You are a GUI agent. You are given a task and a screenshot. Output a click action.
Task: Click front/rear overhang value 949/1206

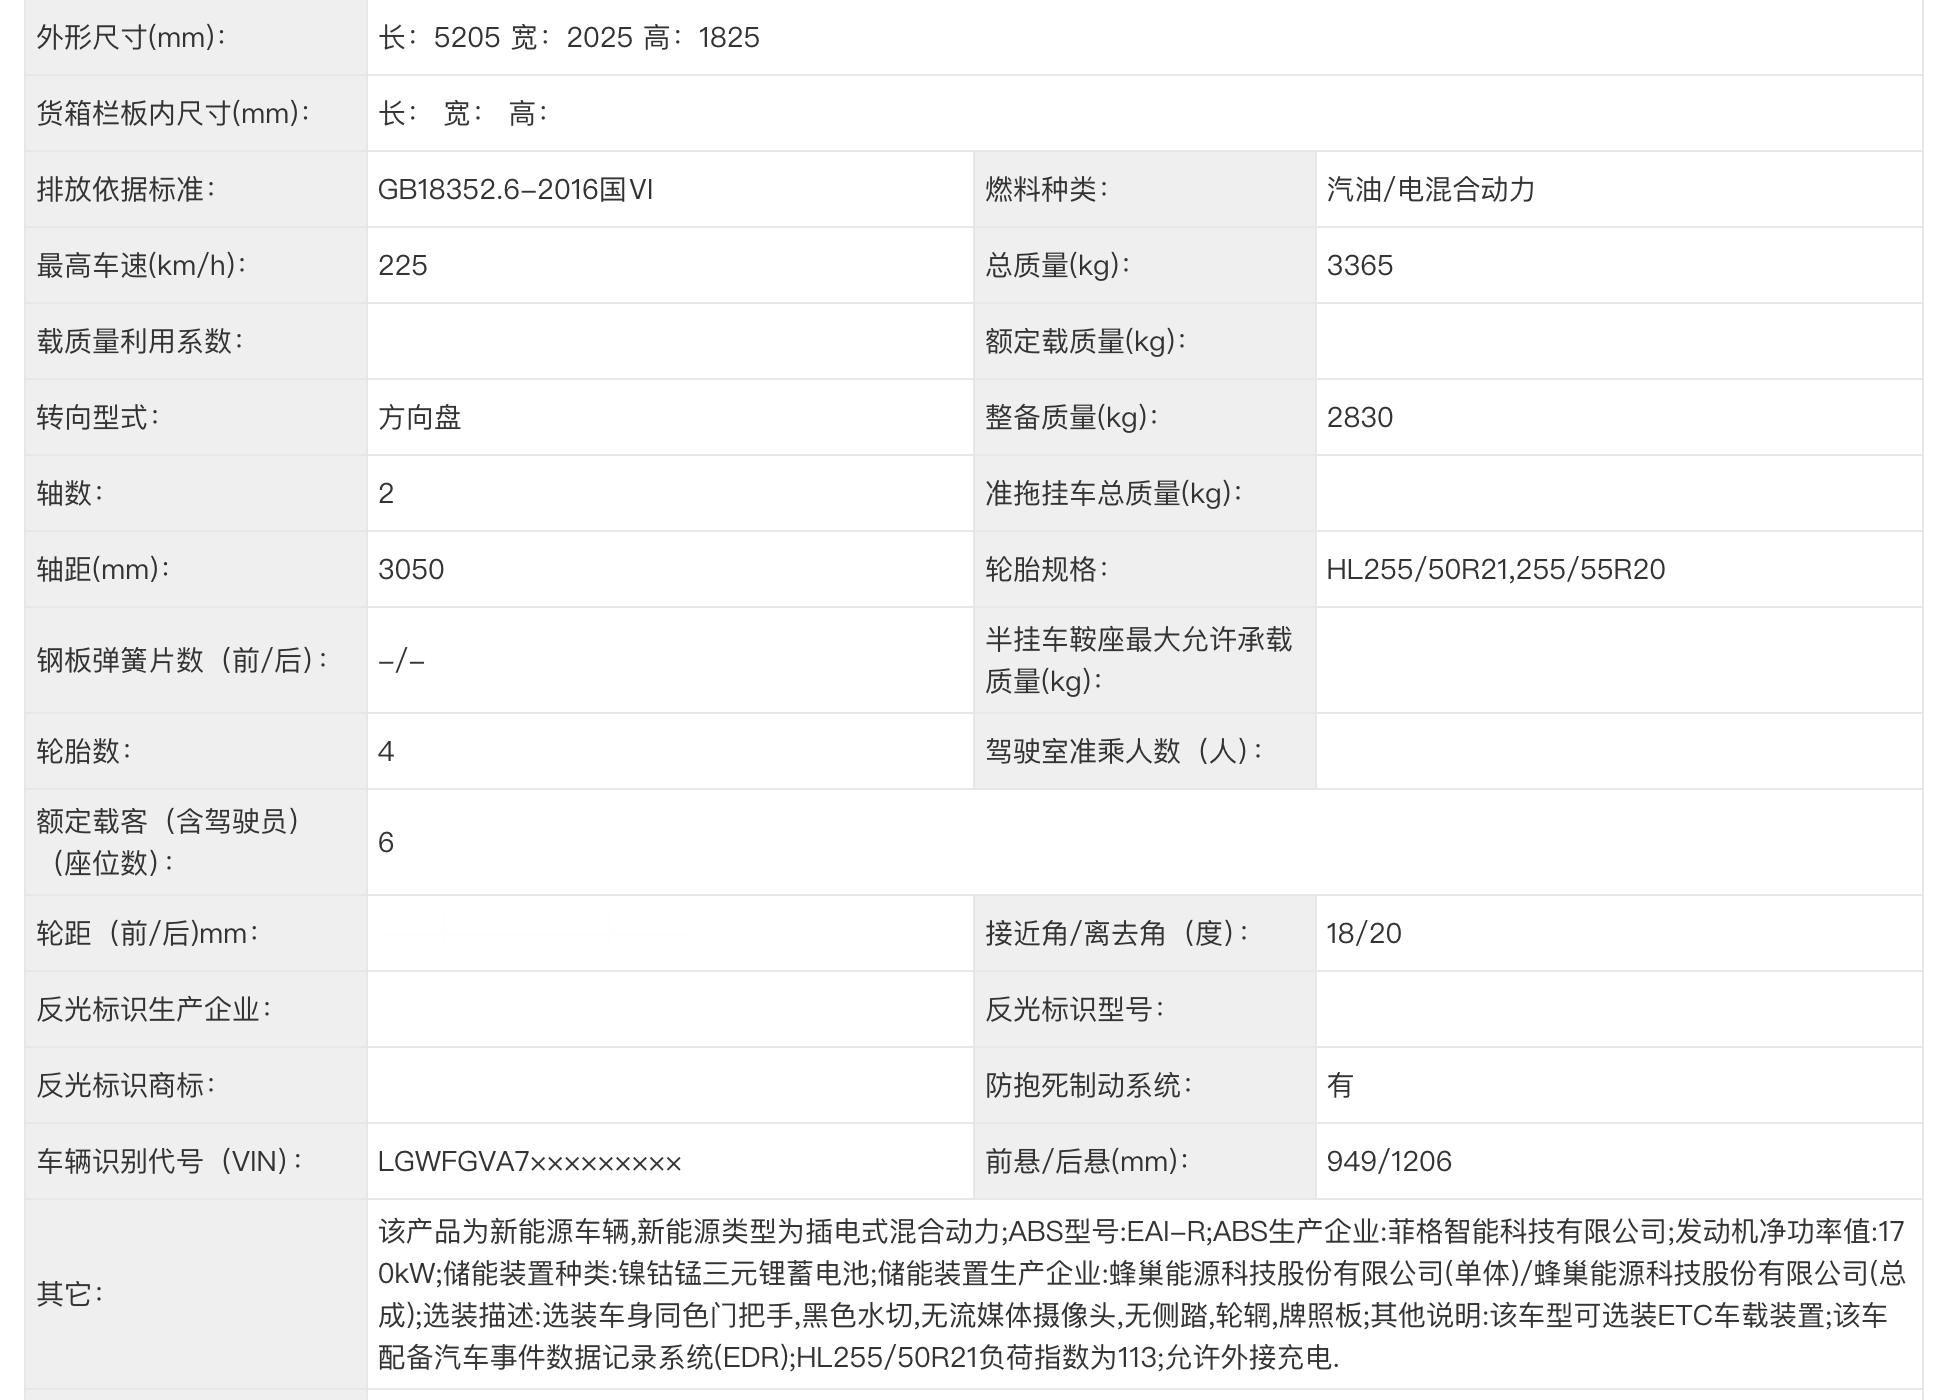1388,1162
